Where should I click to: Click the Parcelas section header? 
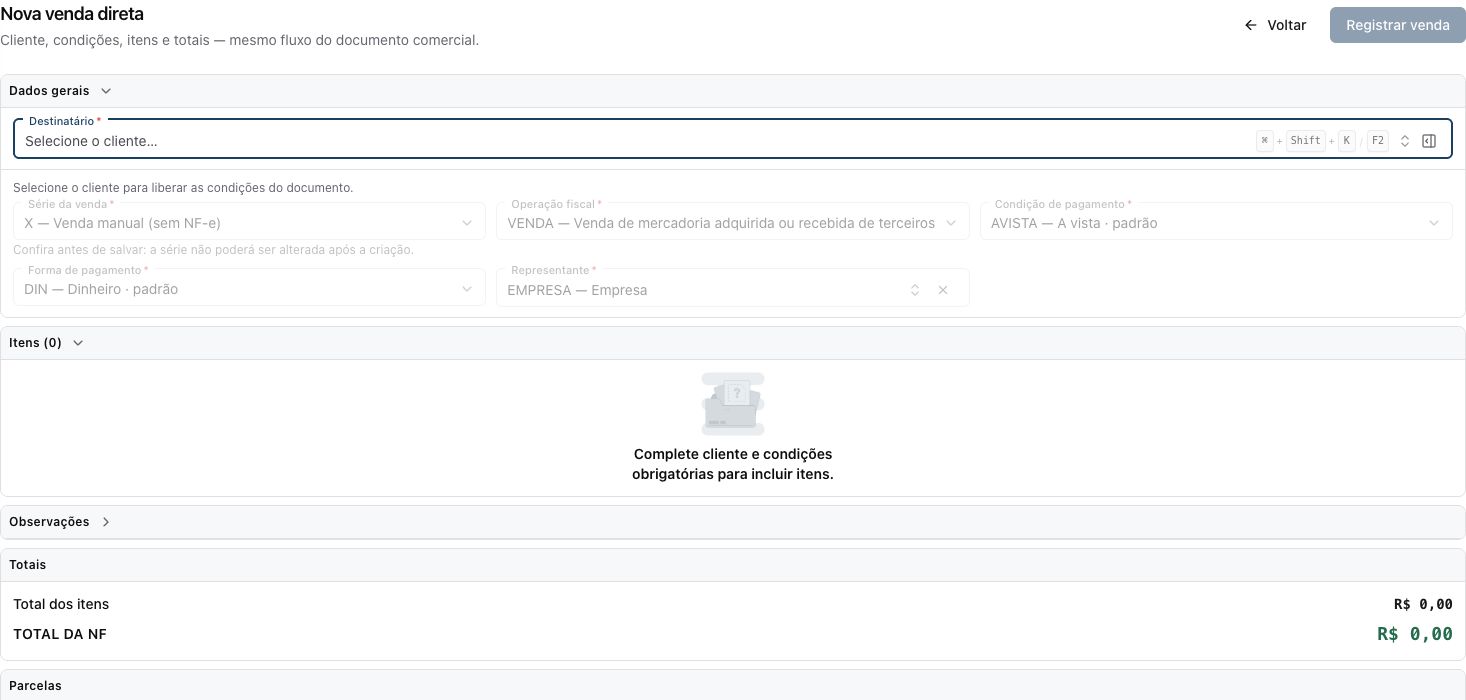[x=733, y=685]
